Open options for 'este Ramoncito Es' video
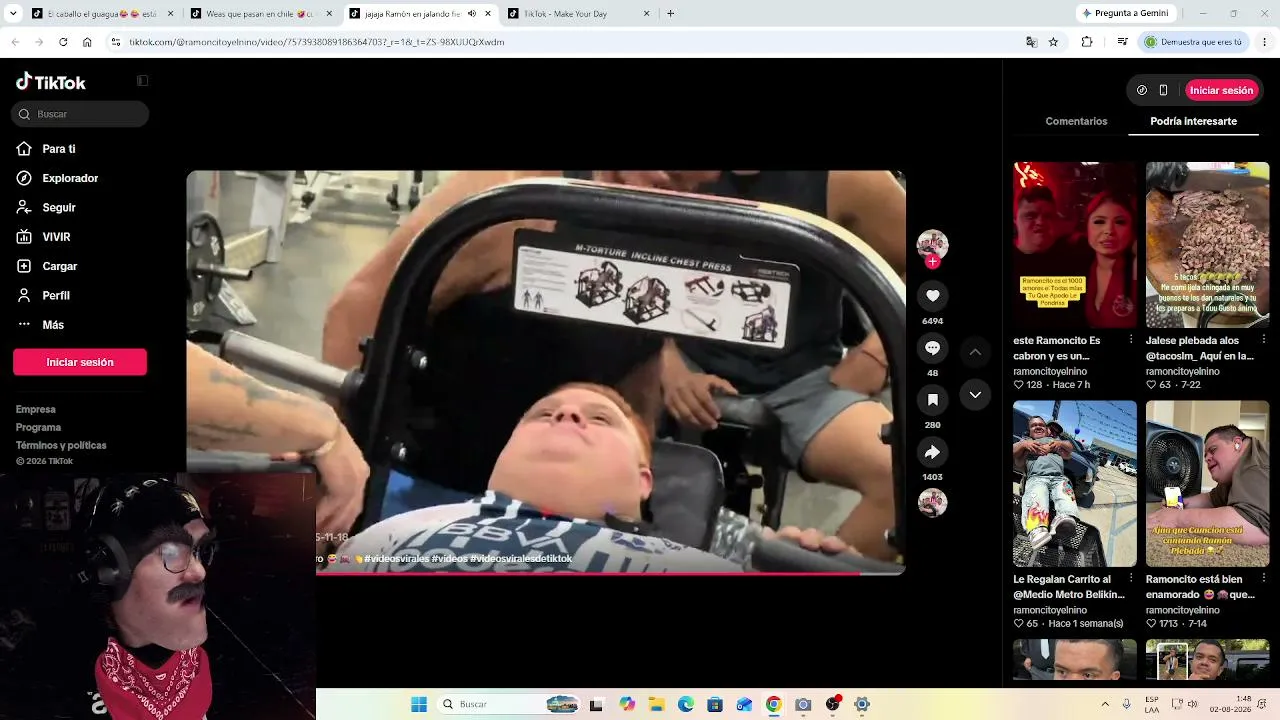This screenshot has width=1280, height=720. click(1131, 340)
